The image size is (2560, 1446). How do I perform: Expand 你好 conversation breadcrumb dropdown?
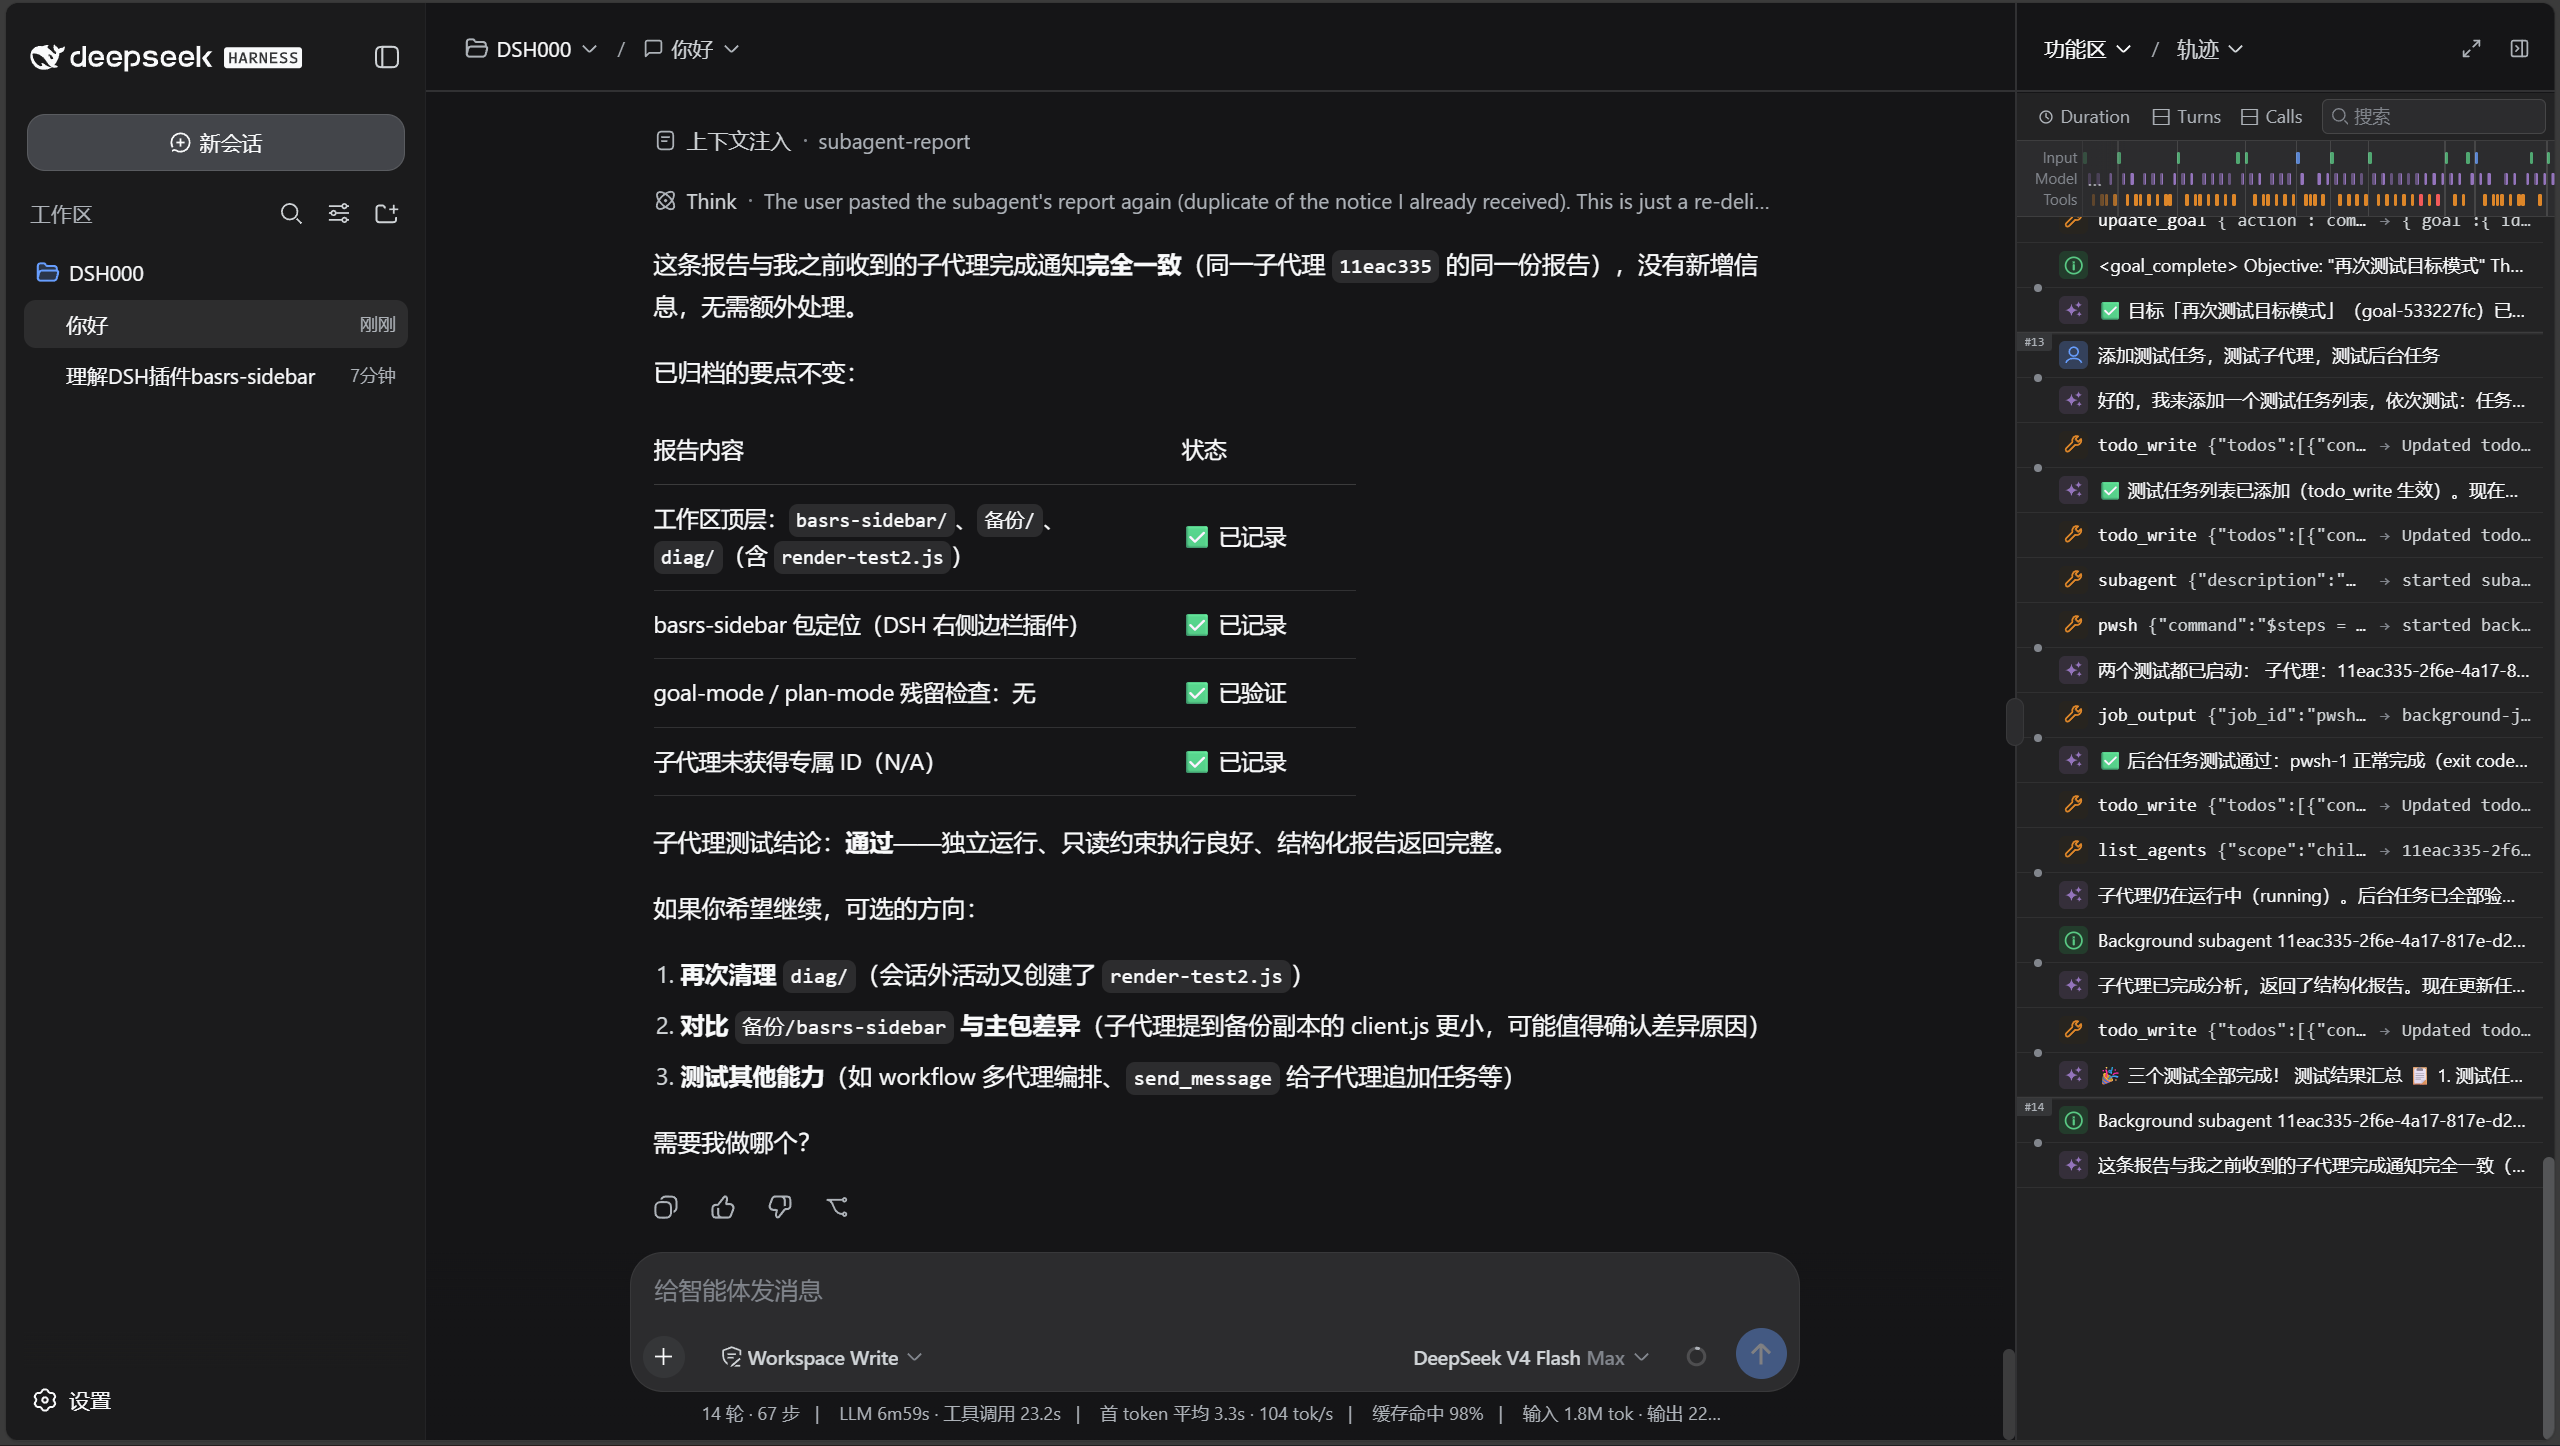tap(692, 49)
